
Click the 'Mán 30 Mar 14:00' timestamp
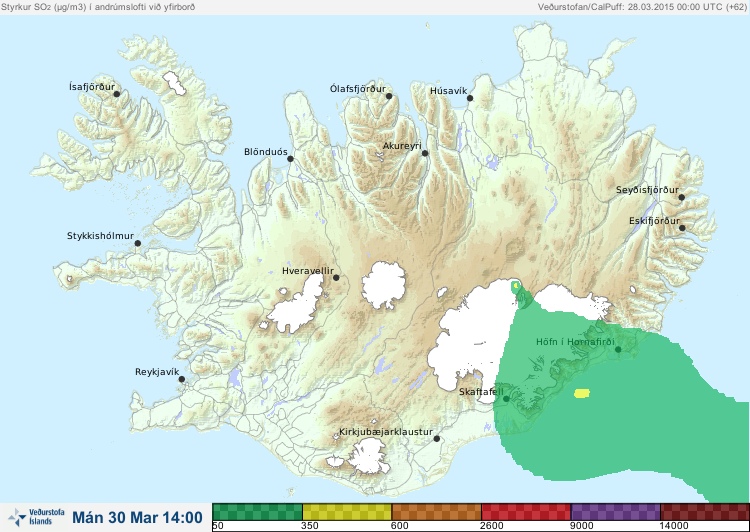pos(137,517)
